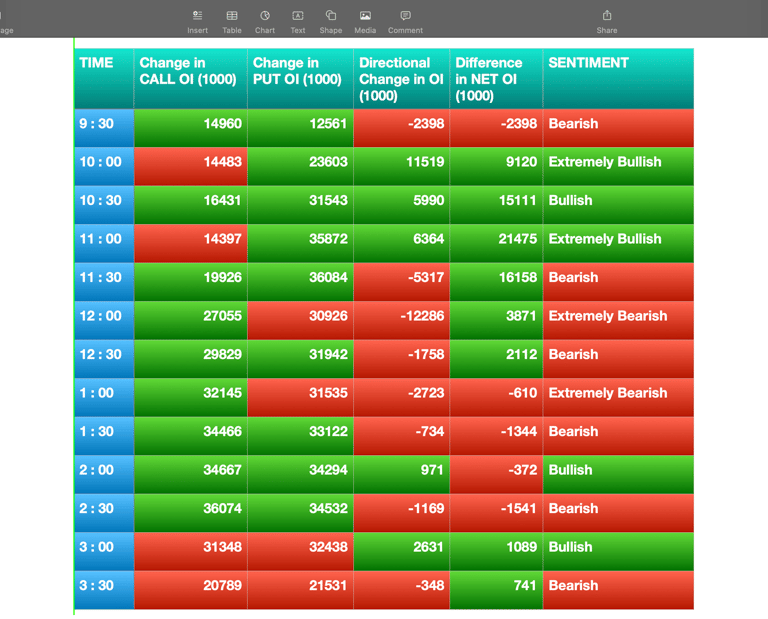Open the Shape picker
The width and height of the screenshot is (768, 619).
coord(331,22)
